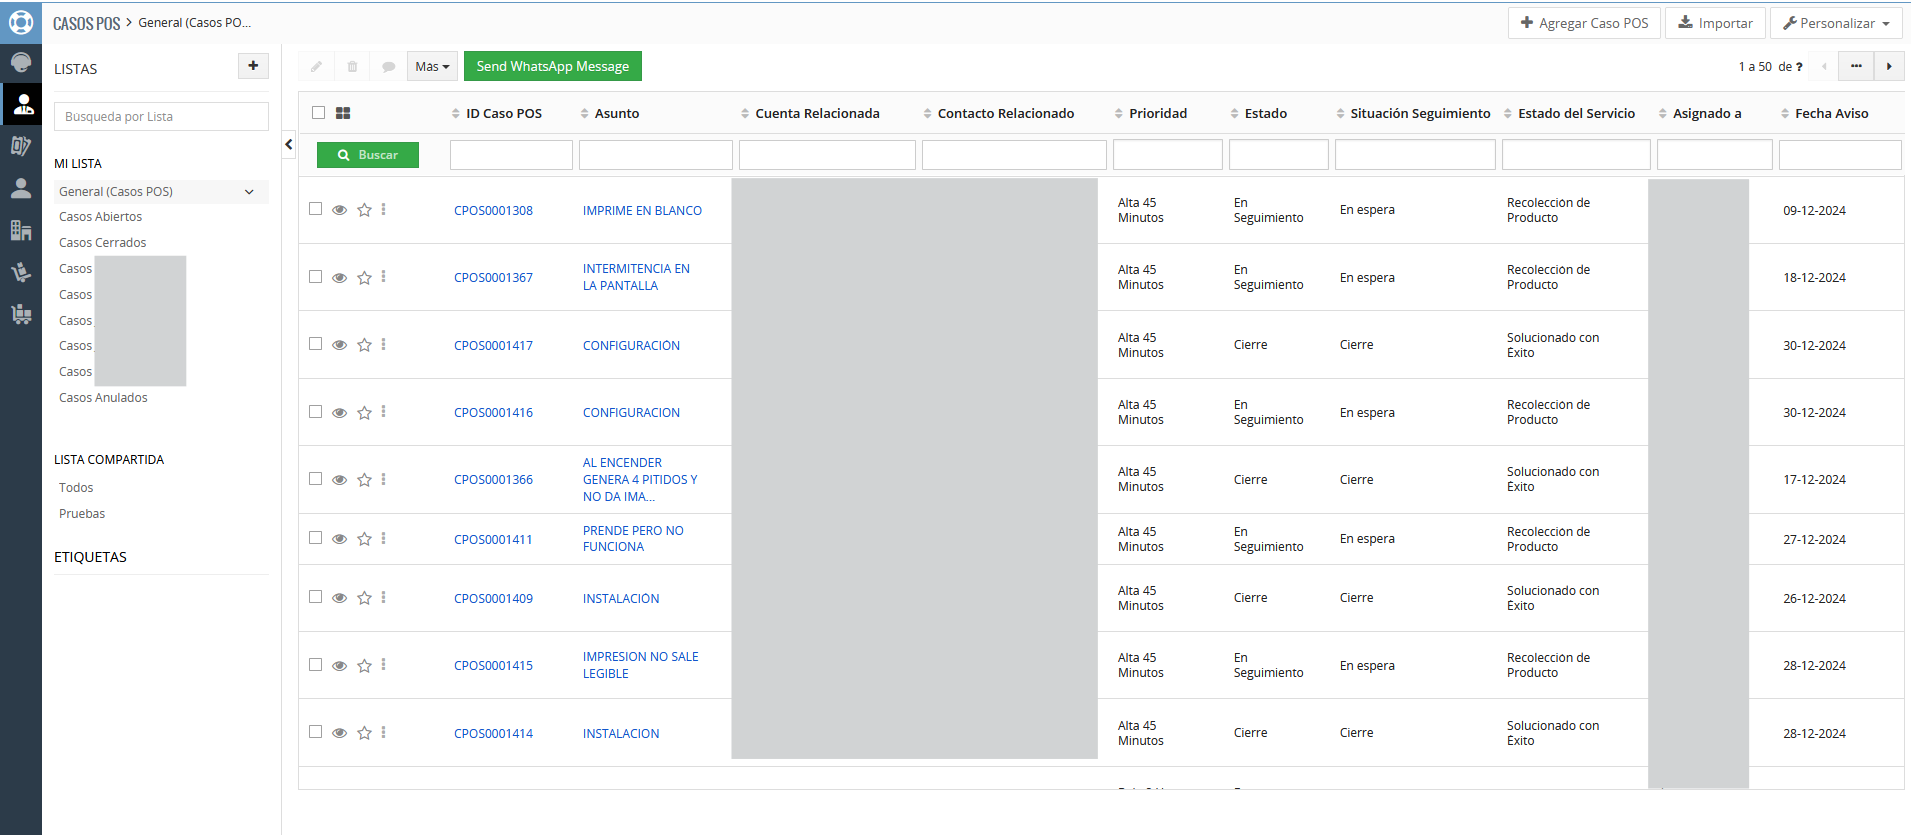Select the Todos shared list
This screenshot has height=835, width=1911.
click(x=76, y=488)
